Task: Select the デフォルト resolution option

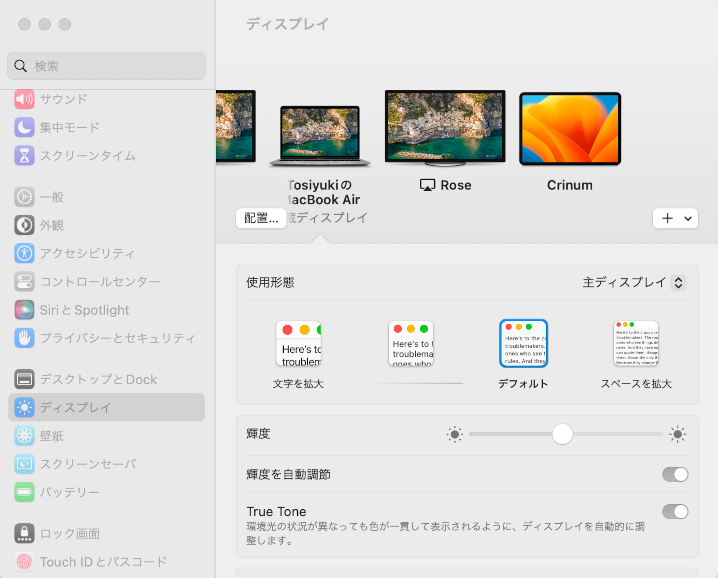Action: (x=523, y=345)
